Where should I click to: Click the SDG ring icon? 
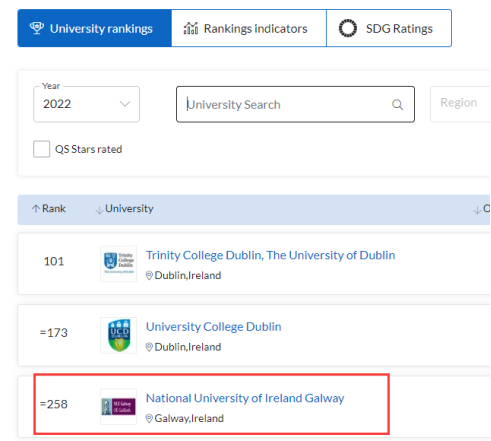(348, 28)
